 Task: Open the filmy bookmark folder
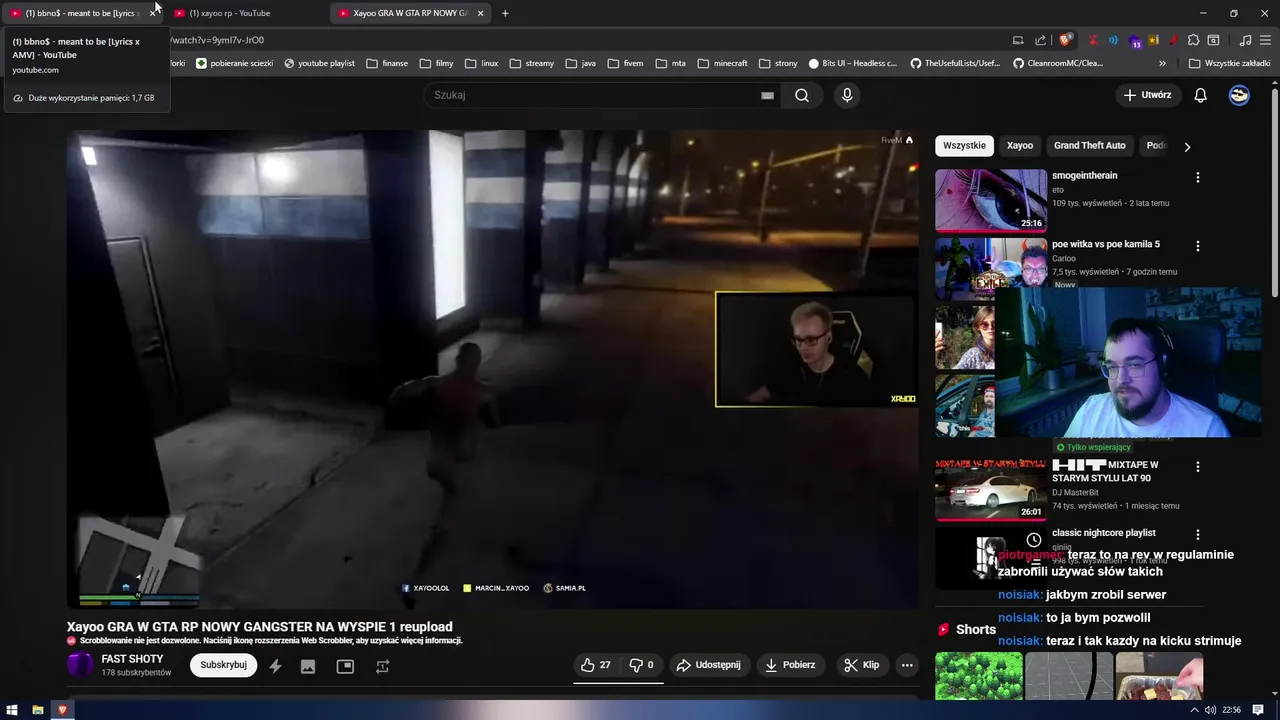coord(436,63)
